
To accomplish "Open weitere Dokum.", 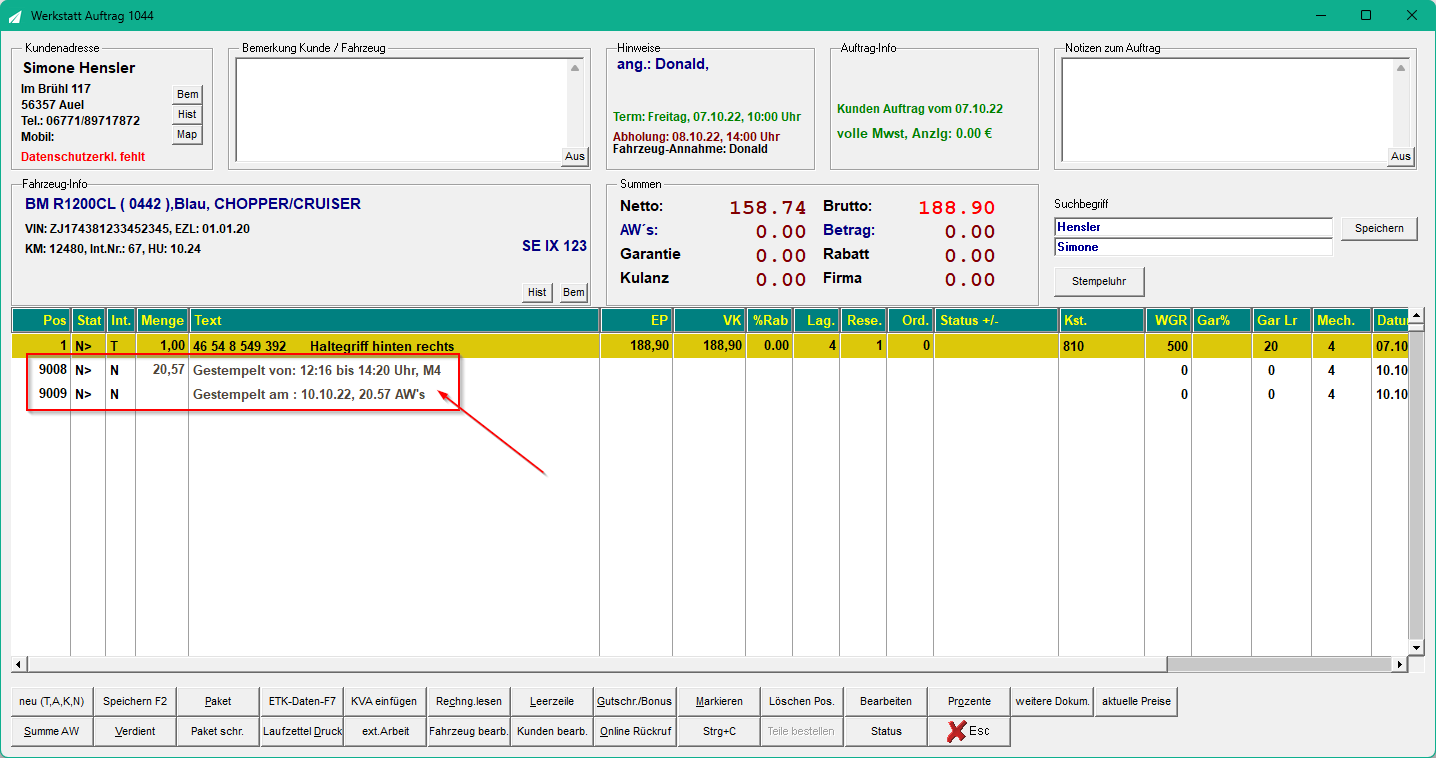I will pos(1052,701).
